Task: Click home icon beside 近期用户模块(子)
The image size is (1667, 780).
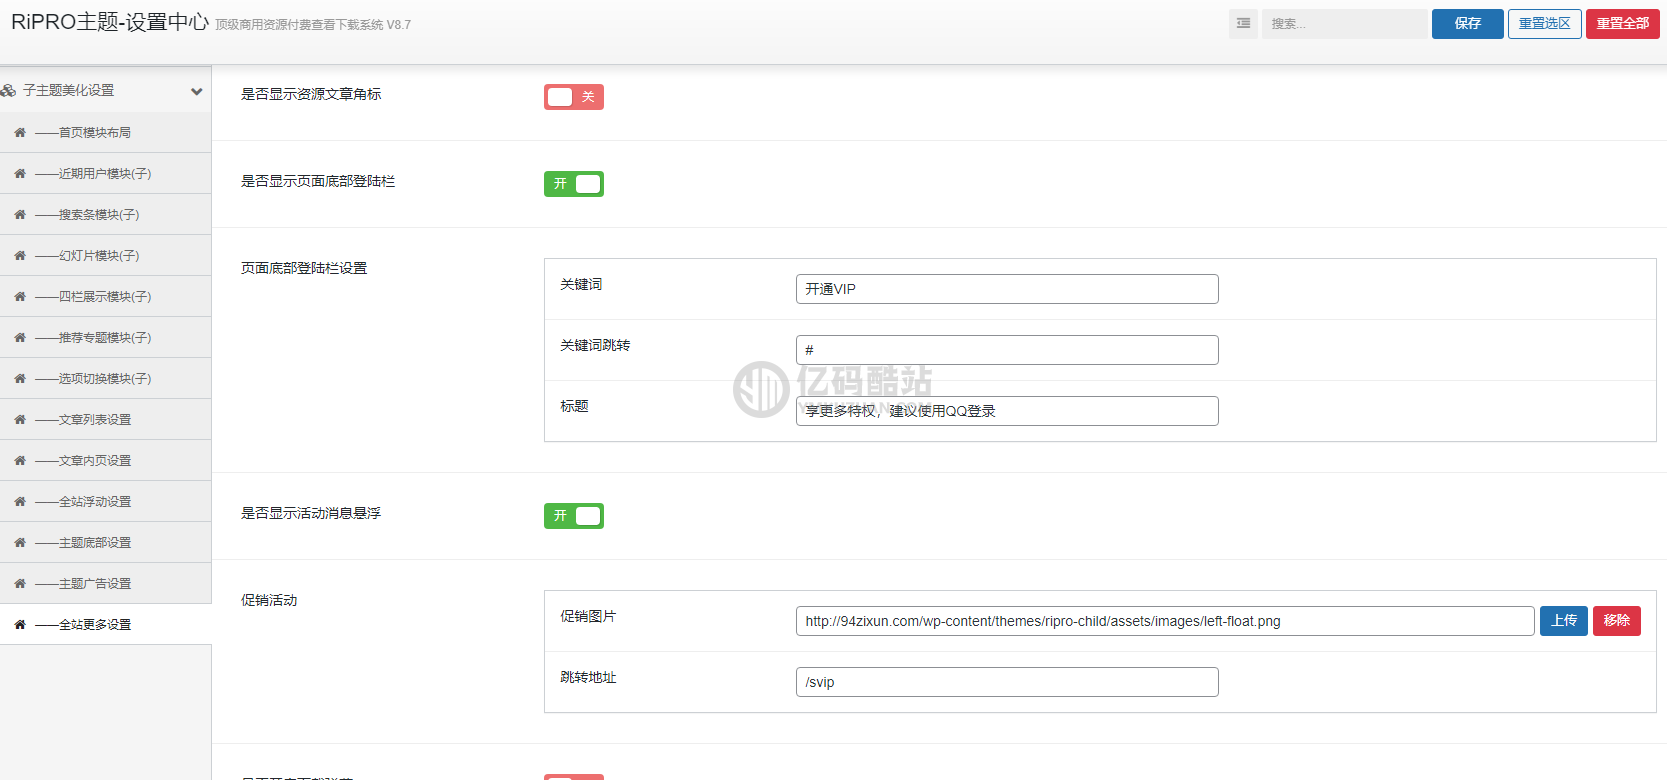Action: click(x=20, y=174)
